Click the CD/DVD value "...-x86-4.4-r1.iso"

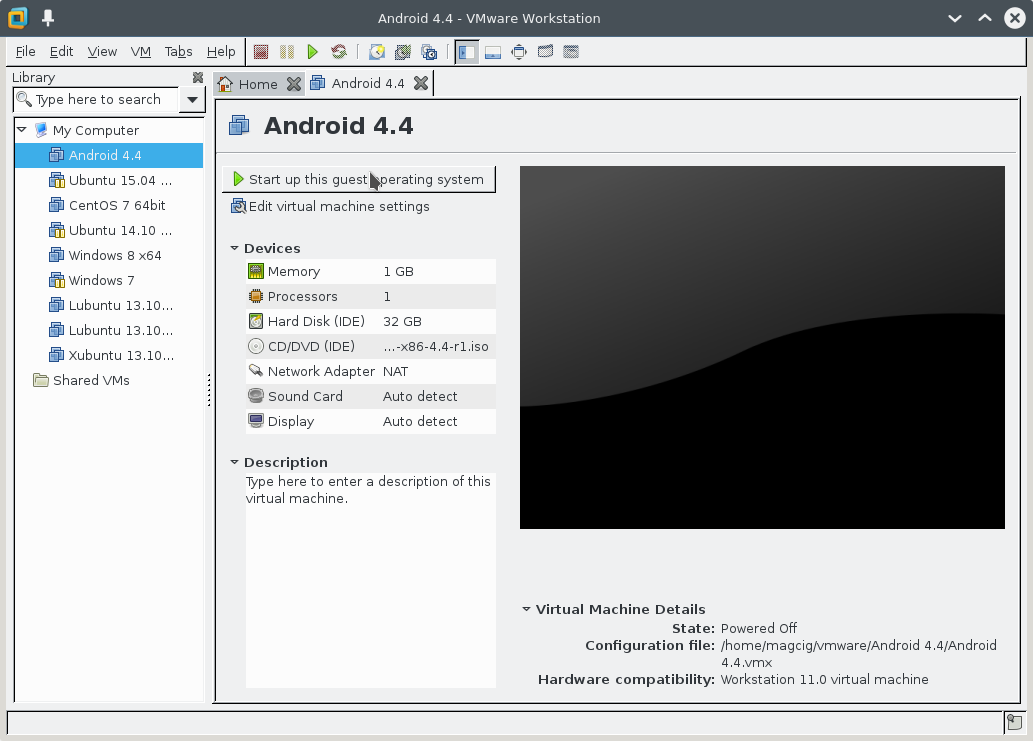(x=436, y=346)
